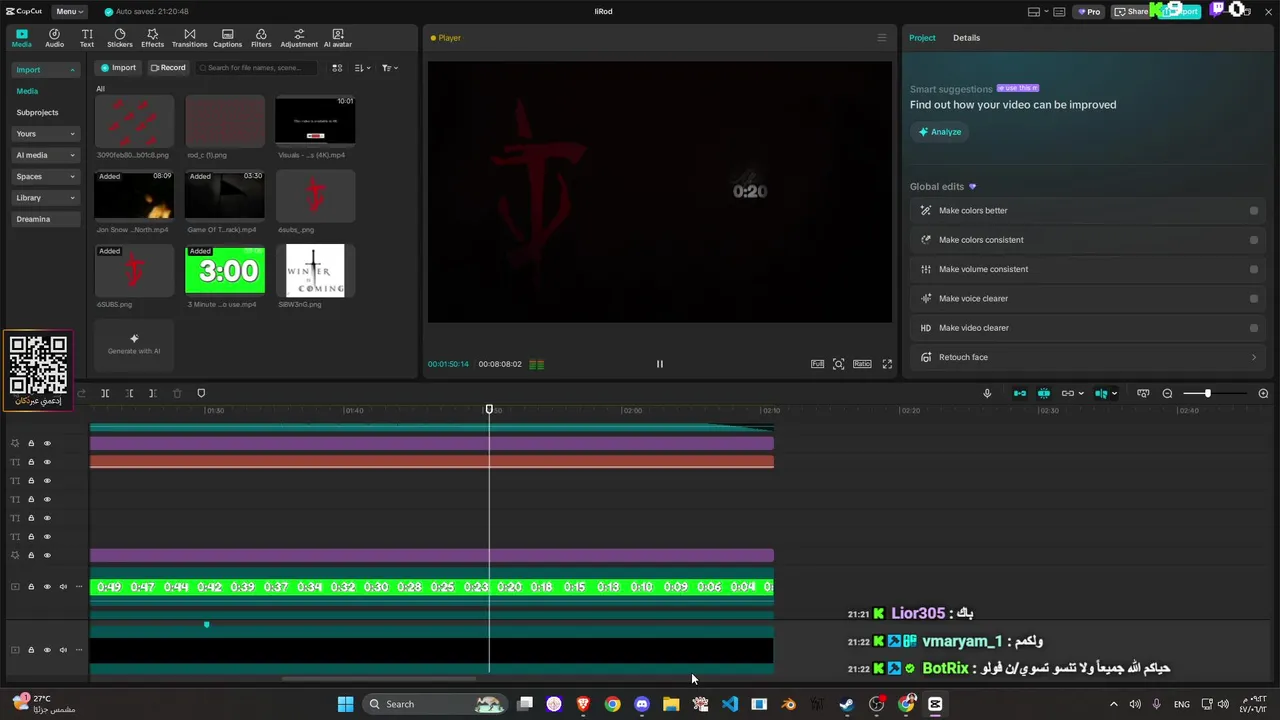
Task: Zoom in the timeline with plus magnifier
Action: coord(1263,393)
